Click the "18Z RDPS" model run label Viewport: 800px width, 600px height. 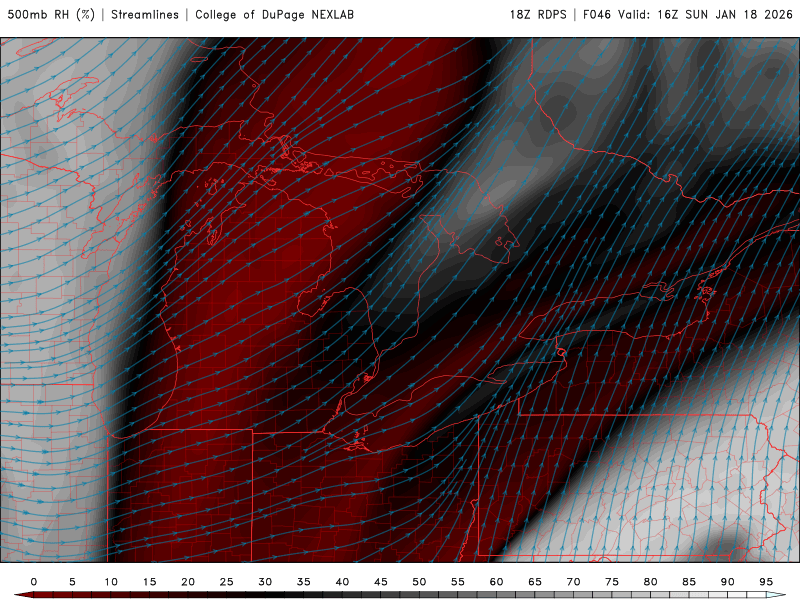click(x=538, y=14)
